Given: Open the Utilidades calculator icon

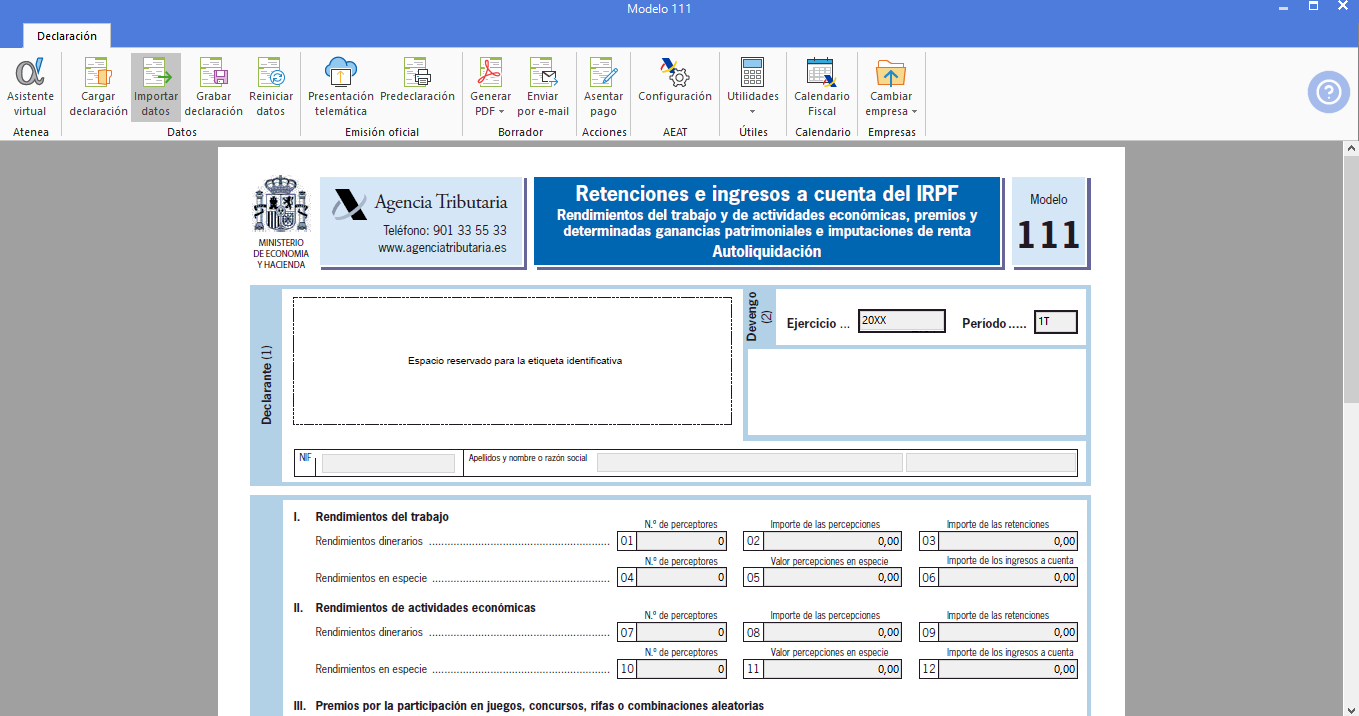Looking at the screenshot, I should coord(753,73).
